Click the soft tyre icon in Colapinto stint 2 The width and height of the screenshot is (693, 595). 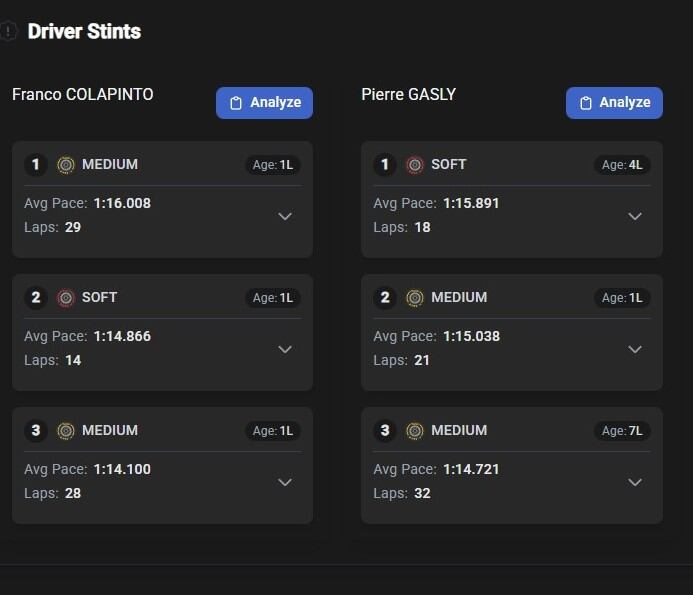coord(66,298)
